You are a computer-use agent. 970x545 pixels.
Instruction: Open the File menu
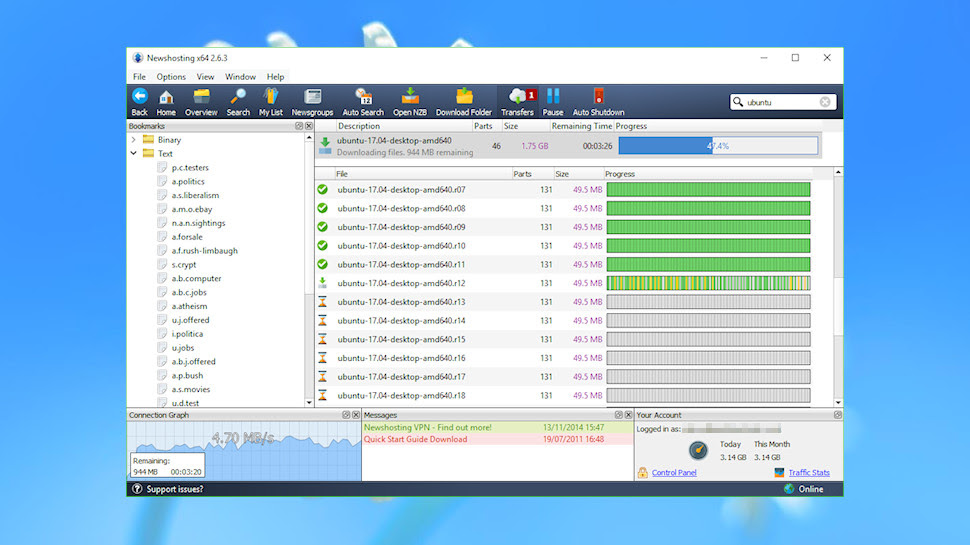[x=139, y=77]
